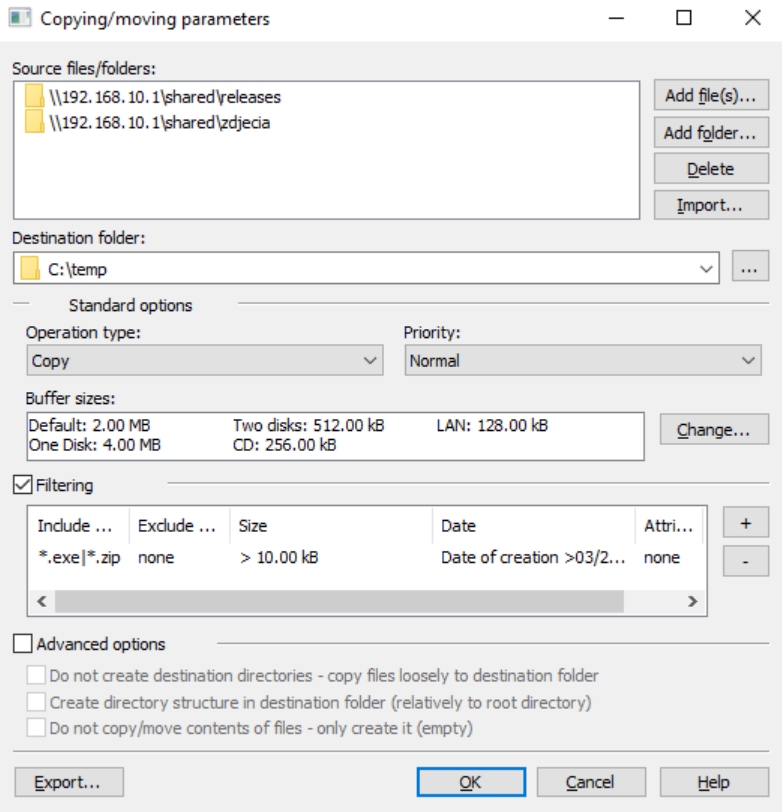This screenshot has height=812, width=782.
Task: Click filter list scroll right arrow
Action: 692,601
